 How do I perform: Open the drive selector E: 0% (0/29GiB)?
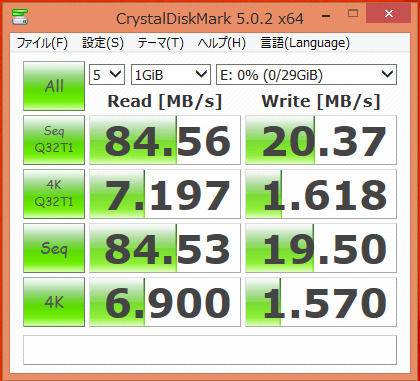click(x=306, y=74)
